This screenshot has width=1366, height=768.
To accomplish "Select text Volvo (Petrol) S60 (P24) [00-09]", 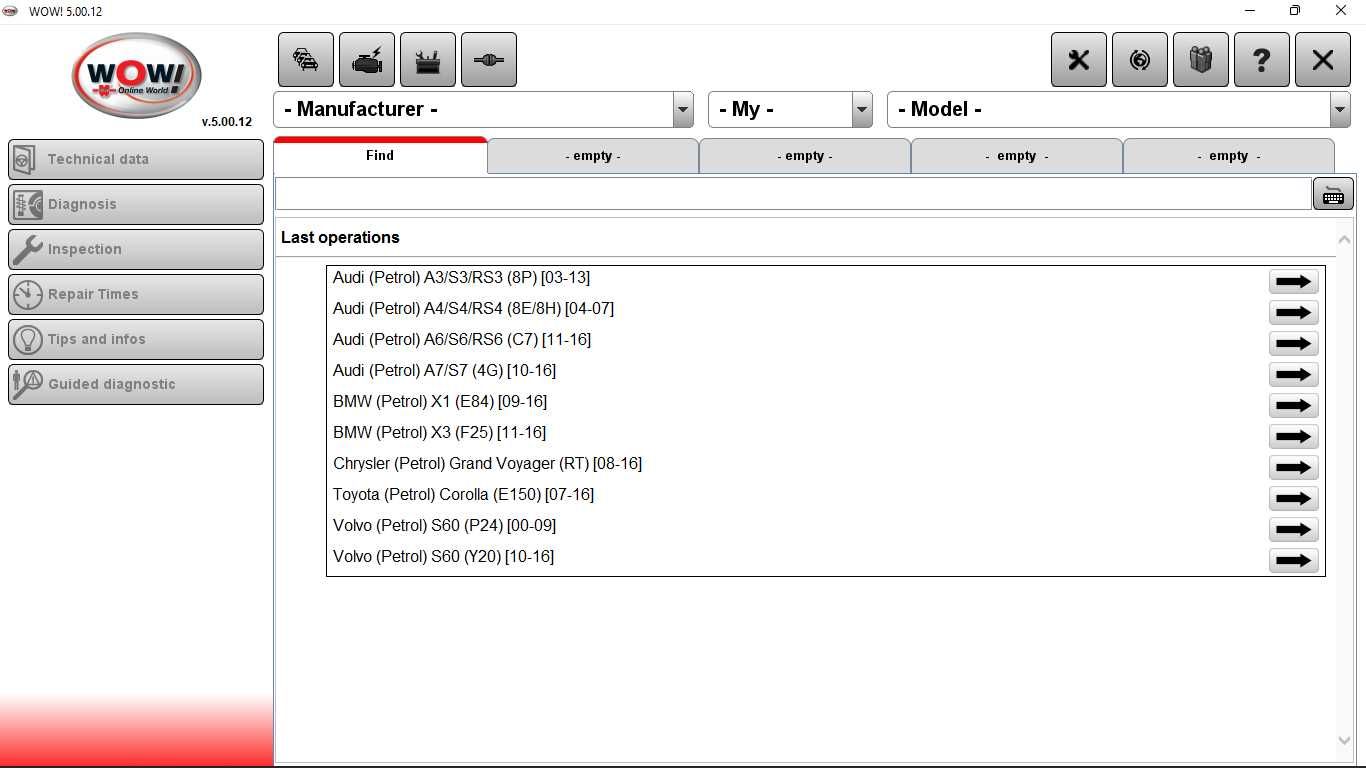I will [x=444, y=526].
